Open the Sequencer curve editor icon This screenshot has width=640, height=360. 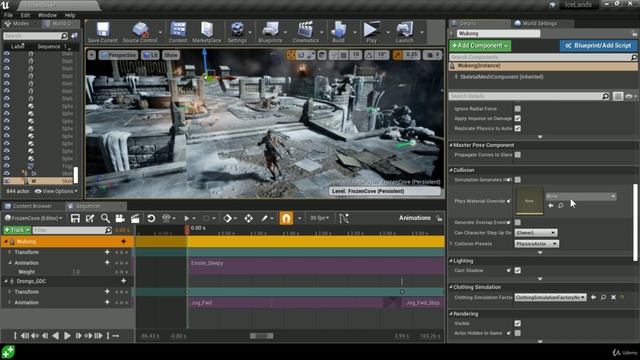coord(344,218)
